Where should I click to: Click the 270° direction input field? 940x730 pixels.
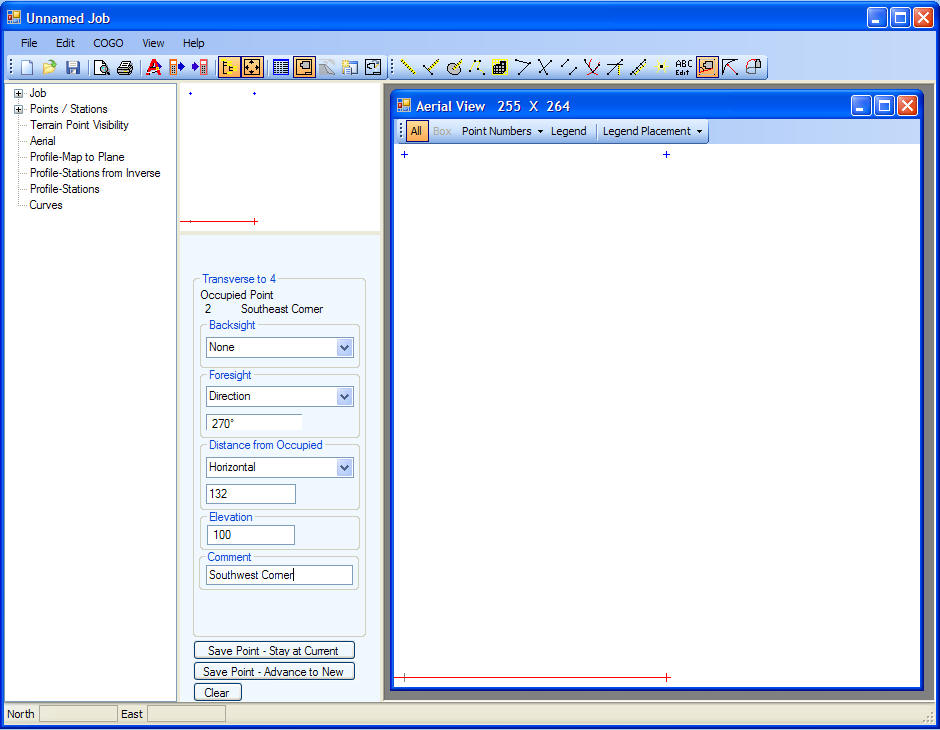pyautogui.click(x=254, y=423)
